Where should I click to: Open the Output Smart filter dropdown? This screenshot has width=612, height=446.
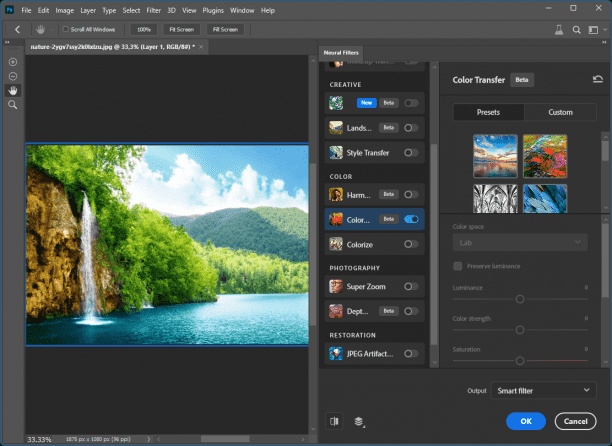tap(544, 391)
